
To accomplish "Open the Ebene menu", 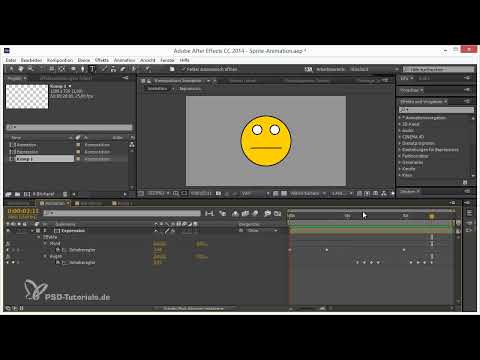I will pos(84,60).
